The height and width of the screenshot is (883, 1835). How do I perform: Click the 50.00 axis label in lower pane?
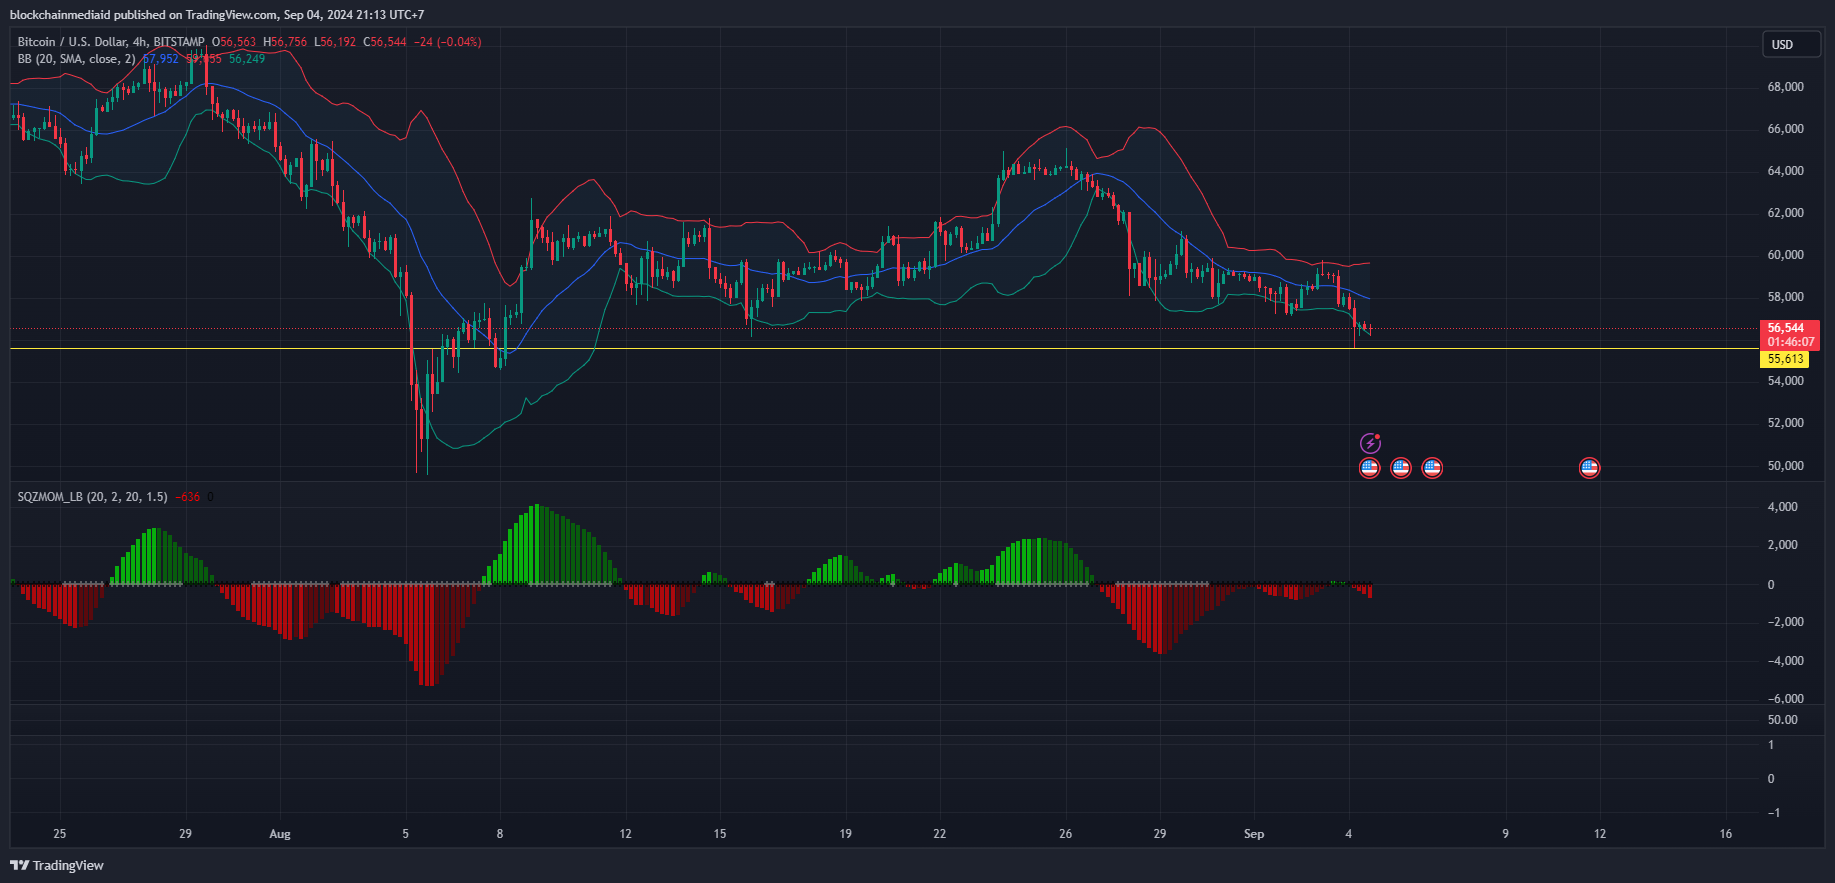(x=1783, y=720)
